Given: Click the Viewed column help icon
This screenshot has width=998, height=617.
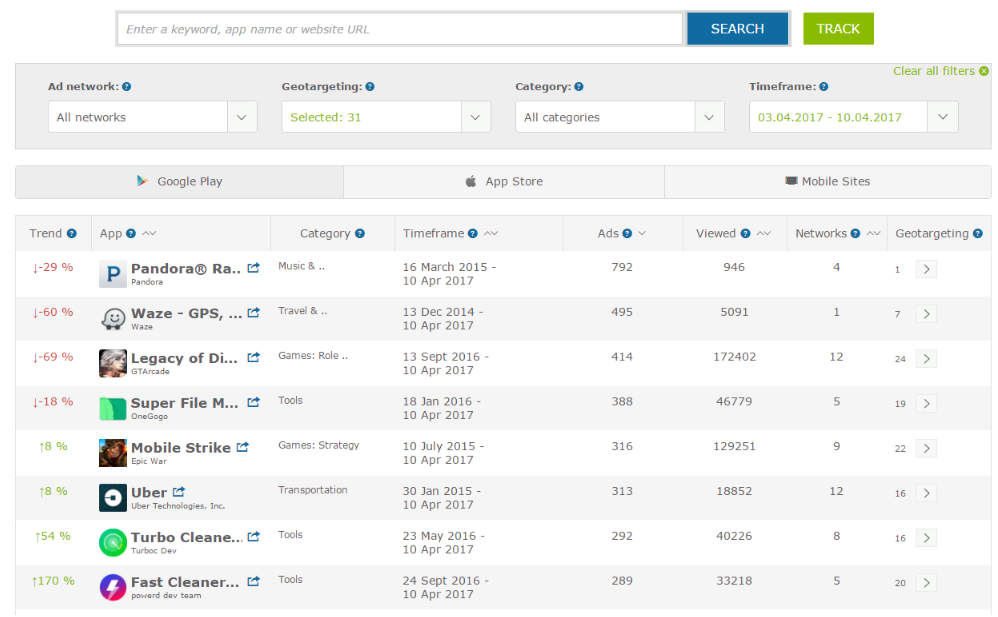Looking at the screenshot, I should (x=745, y=234).
